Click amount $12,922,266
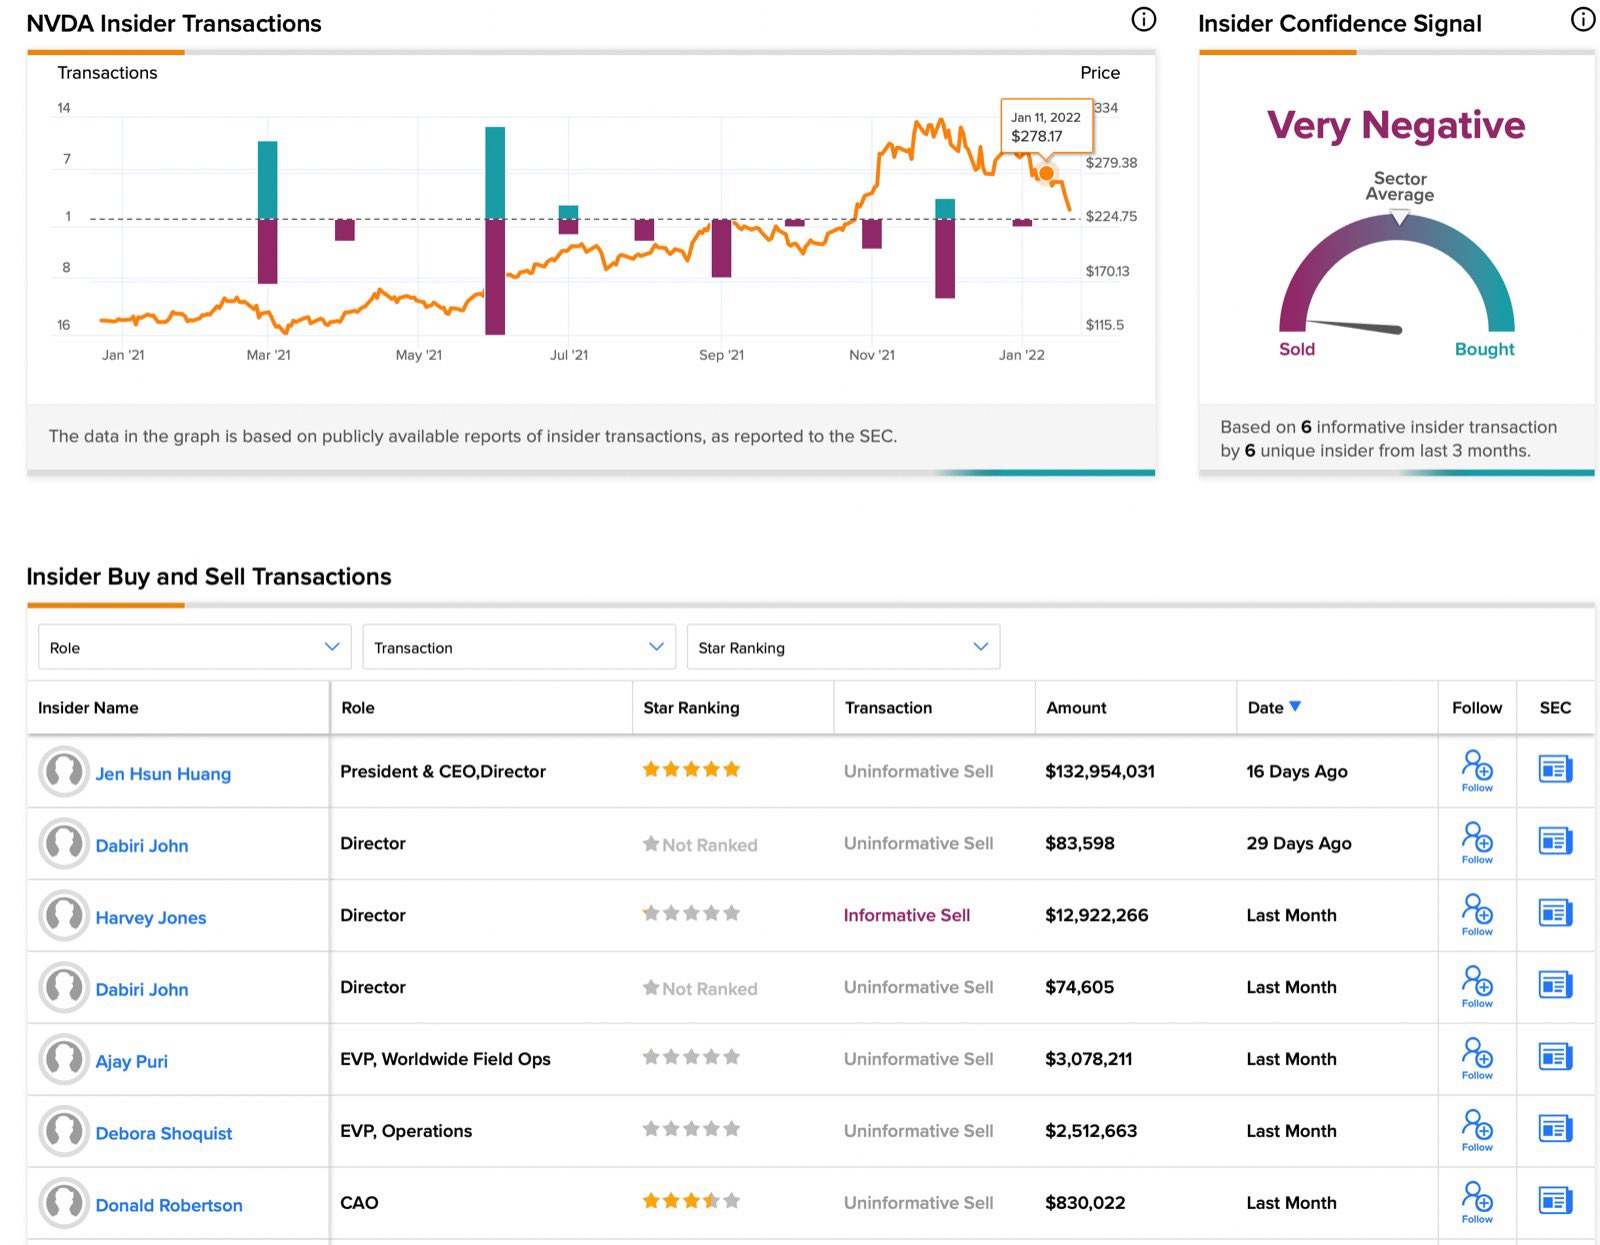The width and height of the screenshot is (1600, 1245). 1097,915
